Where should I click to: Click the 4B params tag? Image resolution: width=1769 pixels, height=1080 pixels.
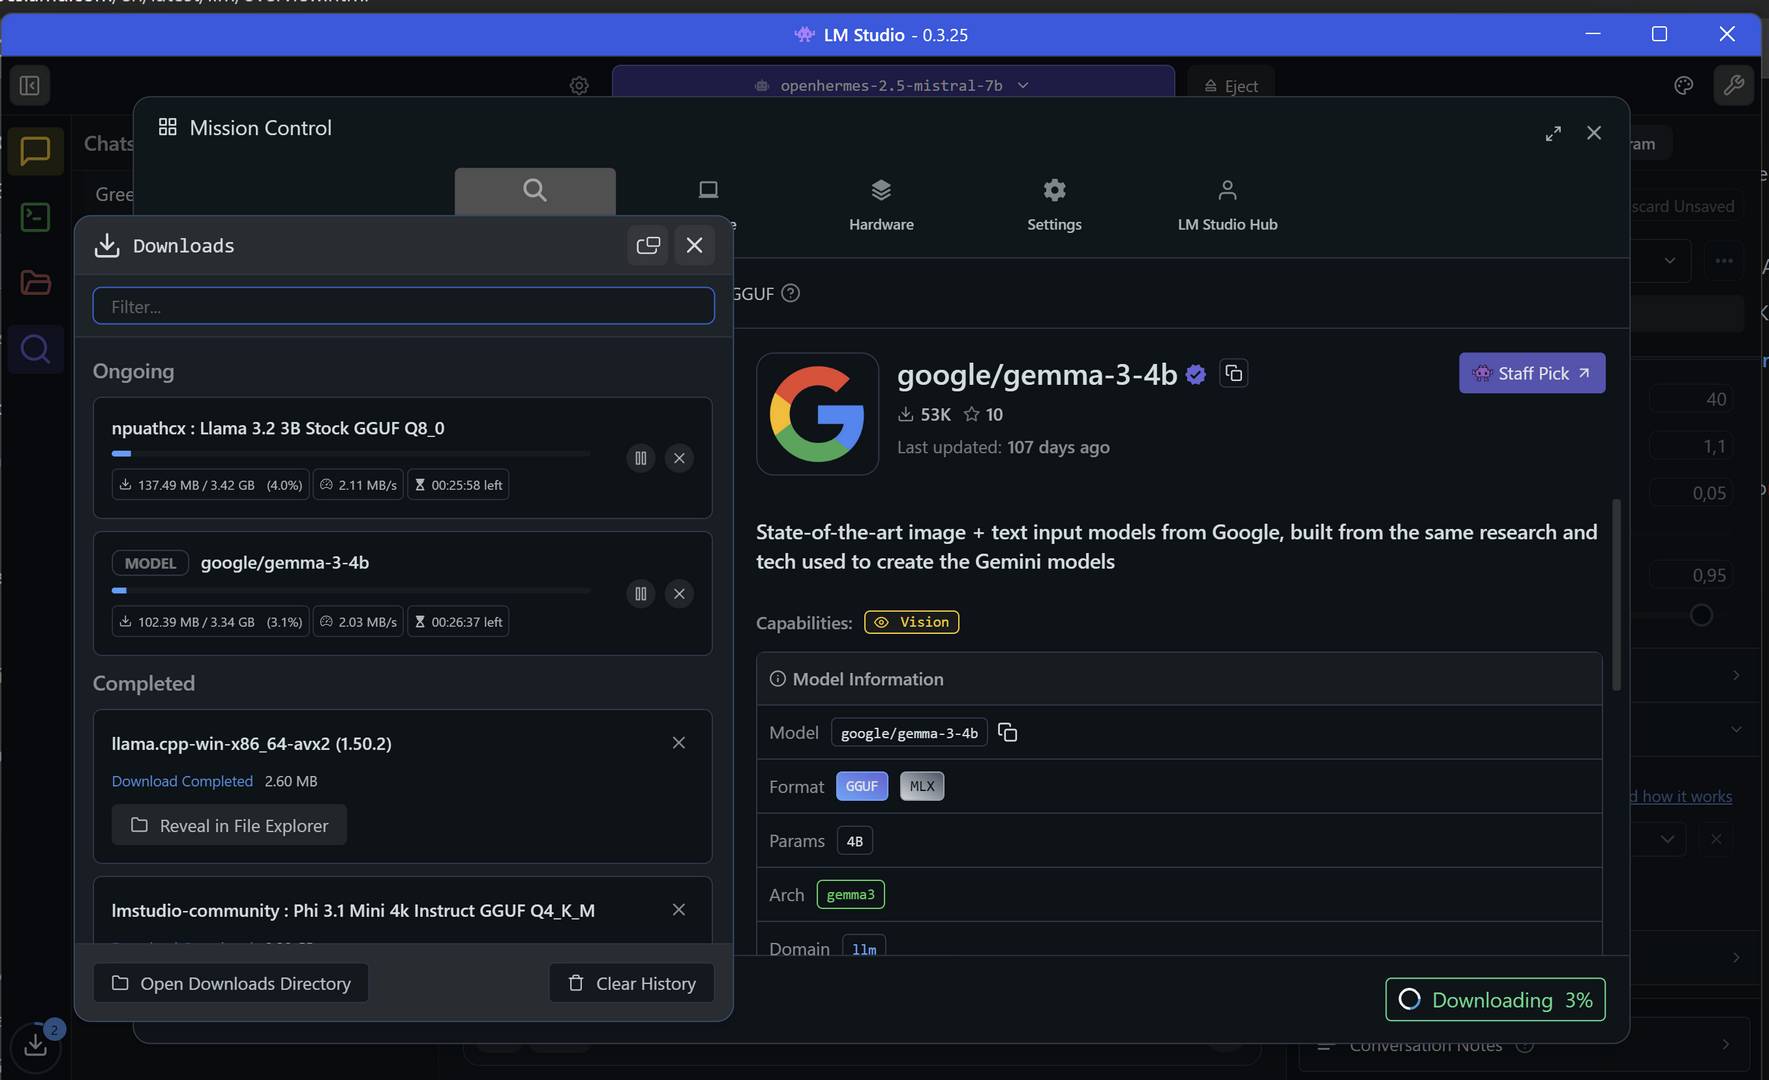pyautogui.click(x=854, y=841)
